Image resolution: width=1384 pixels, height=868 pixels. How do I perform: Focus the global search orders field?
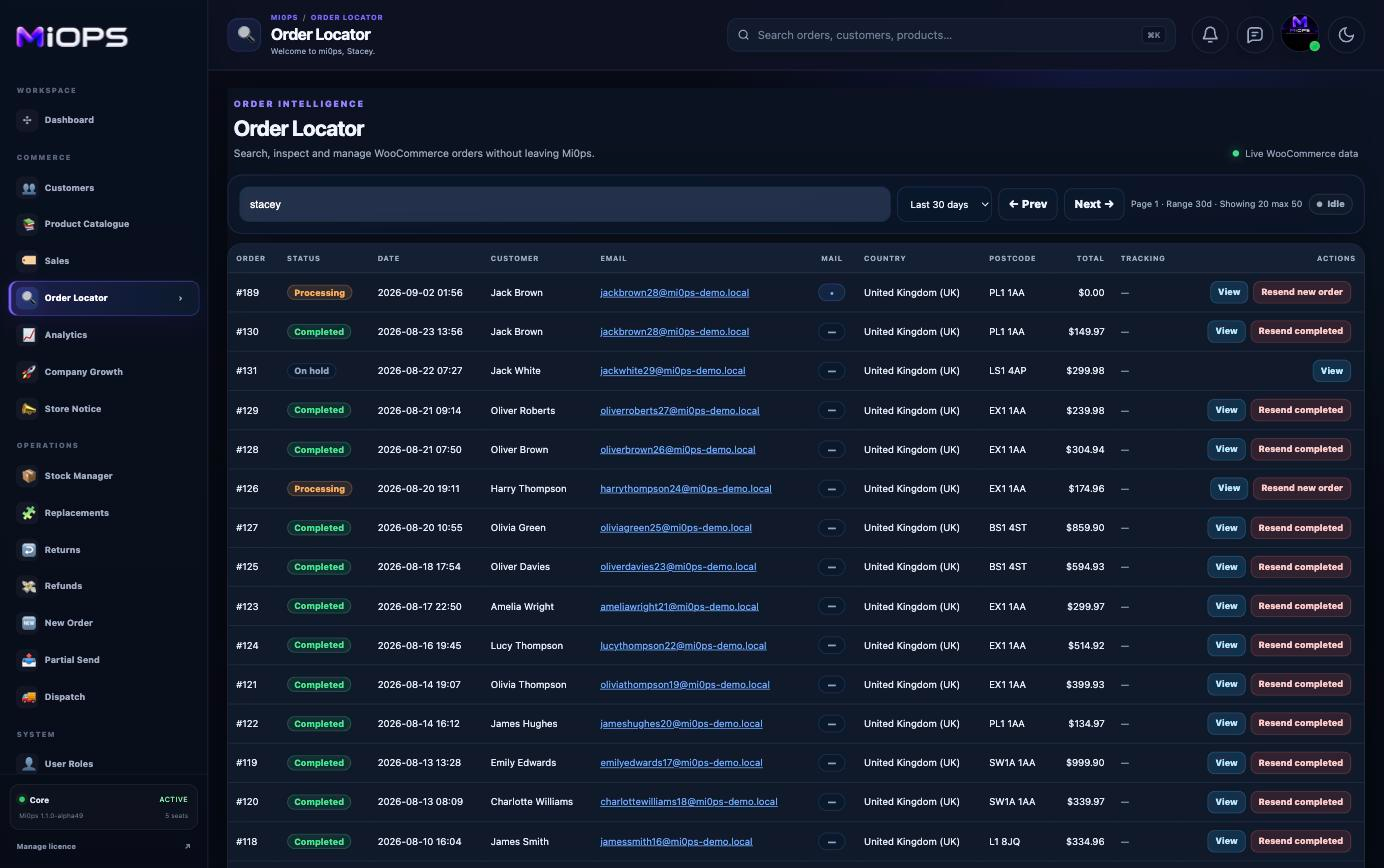tap(951, 35)
